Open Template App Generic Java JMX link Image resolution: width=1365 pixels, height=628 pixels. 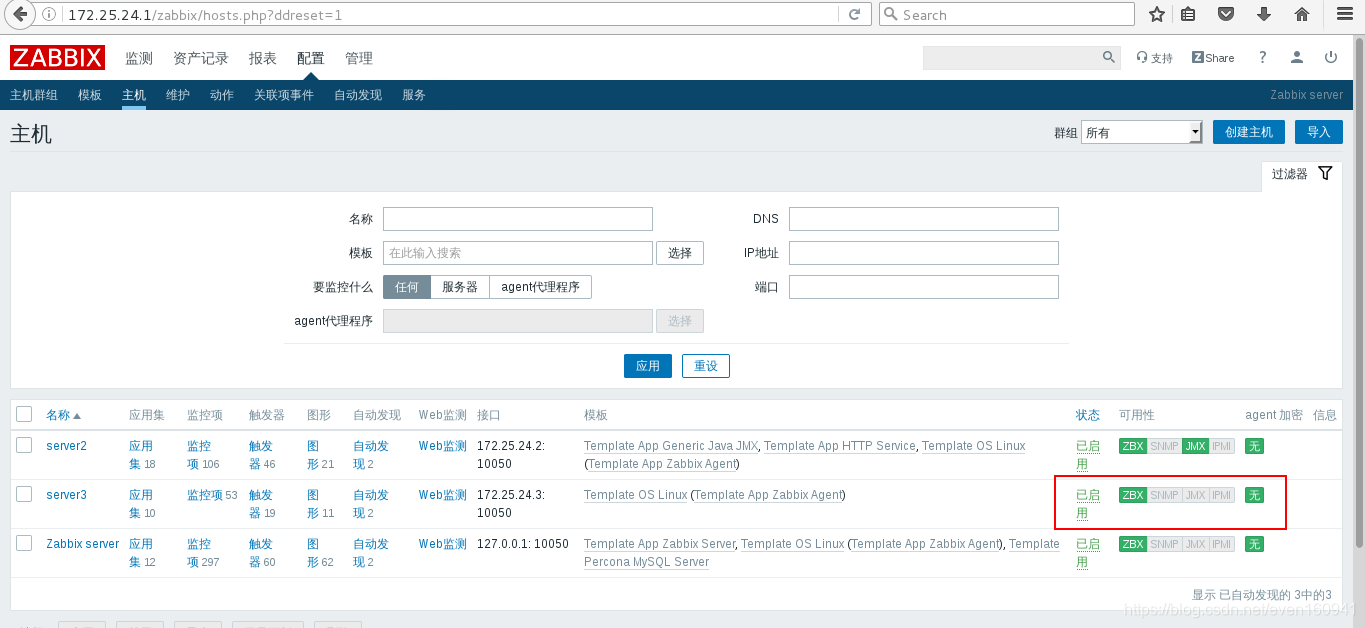pos(671,446)
